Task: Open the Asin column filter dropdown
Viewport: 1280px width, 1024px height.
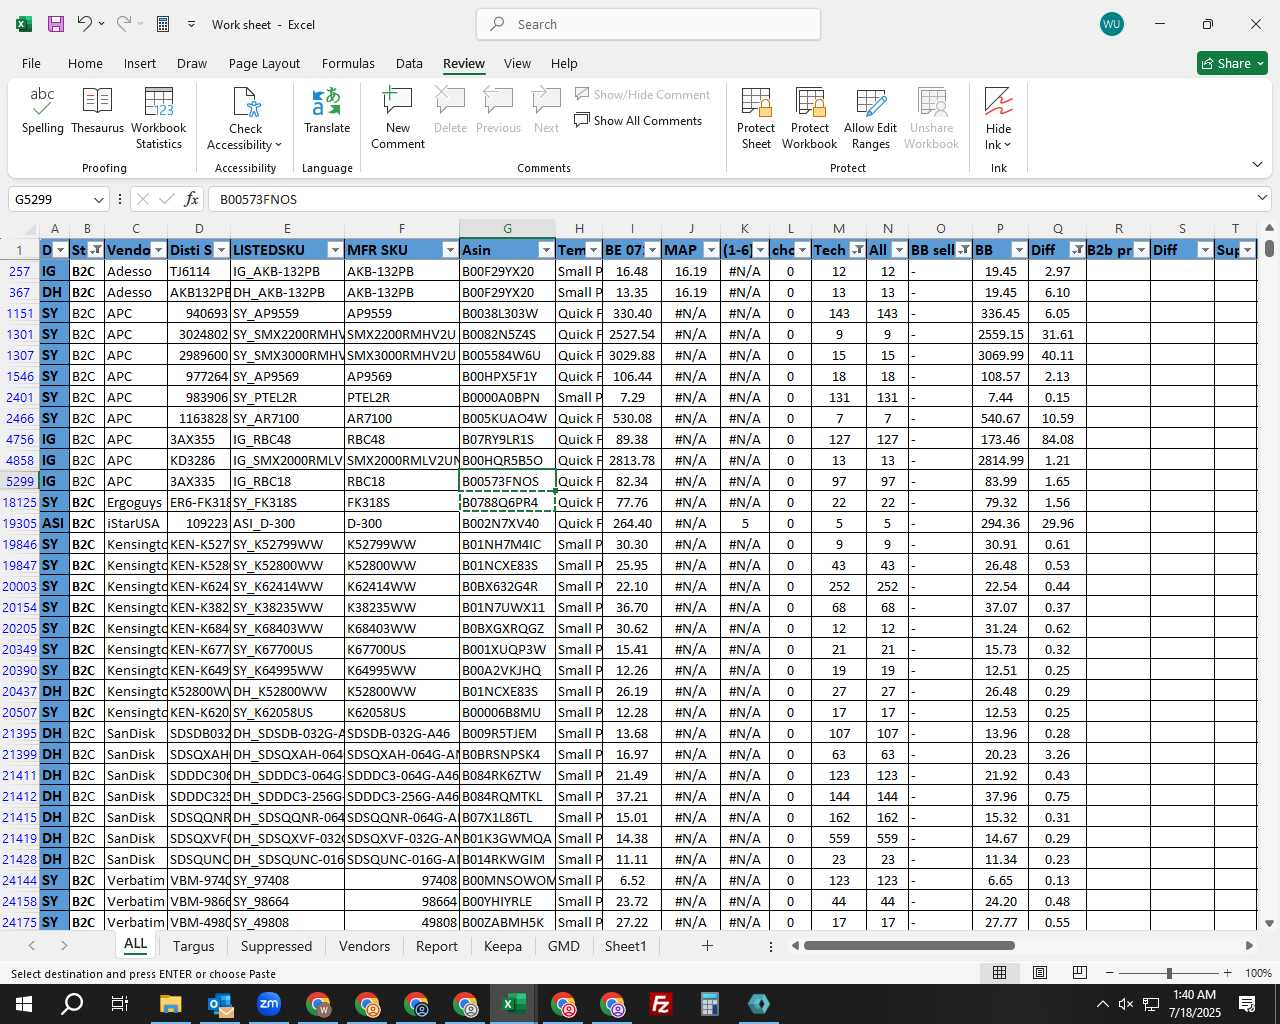Action: [546, 250]
